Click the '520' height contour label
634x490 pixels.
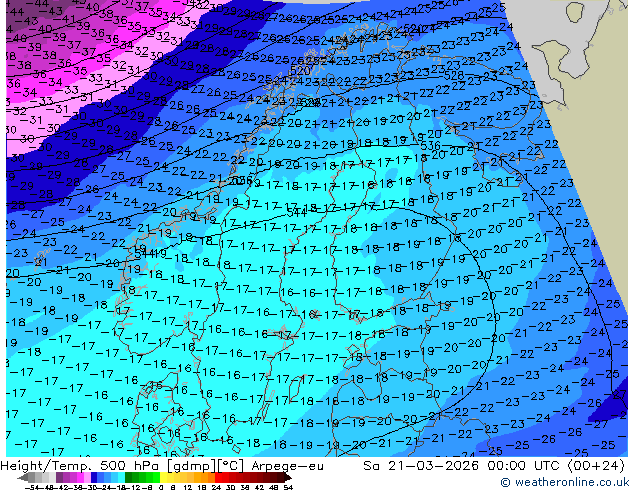(x=300, y=71)
